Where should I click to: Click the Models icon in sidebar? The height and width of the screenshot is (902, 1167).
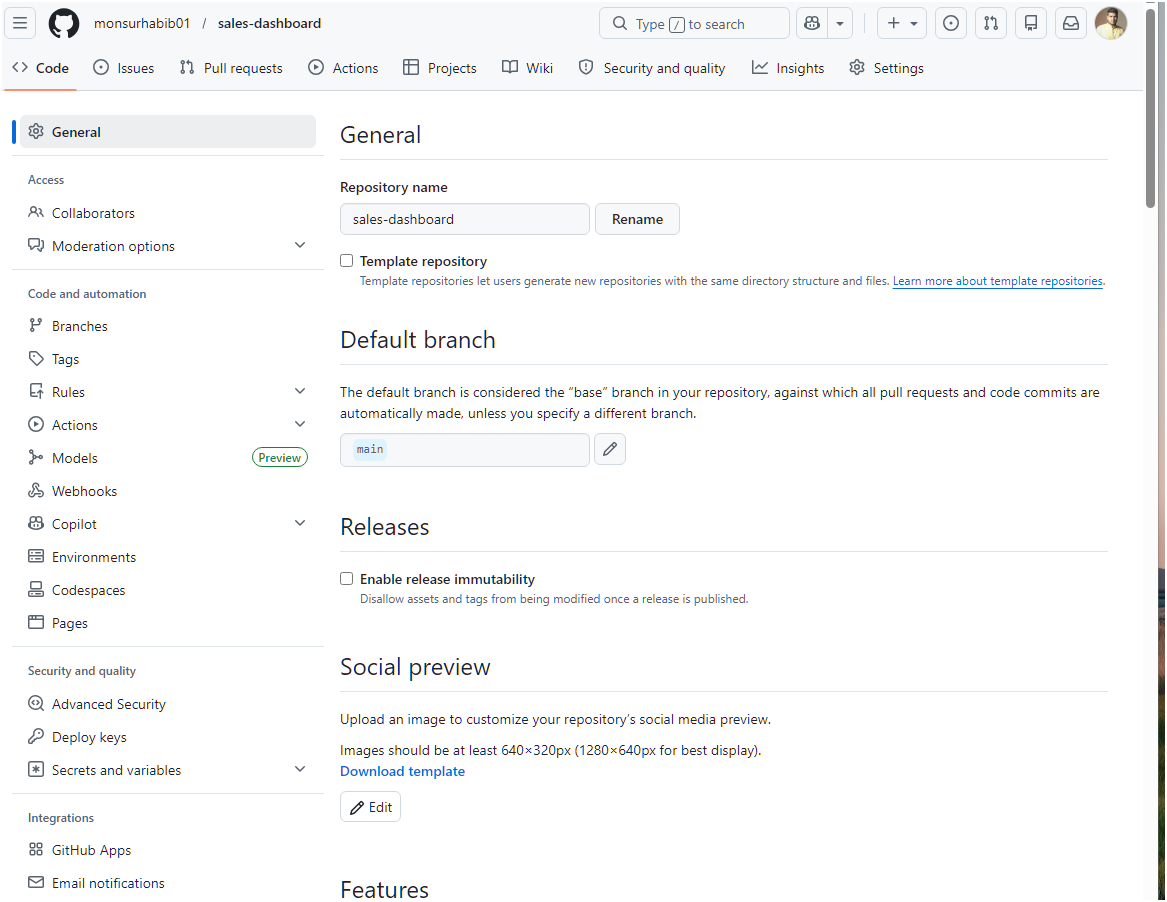point(36,457)
